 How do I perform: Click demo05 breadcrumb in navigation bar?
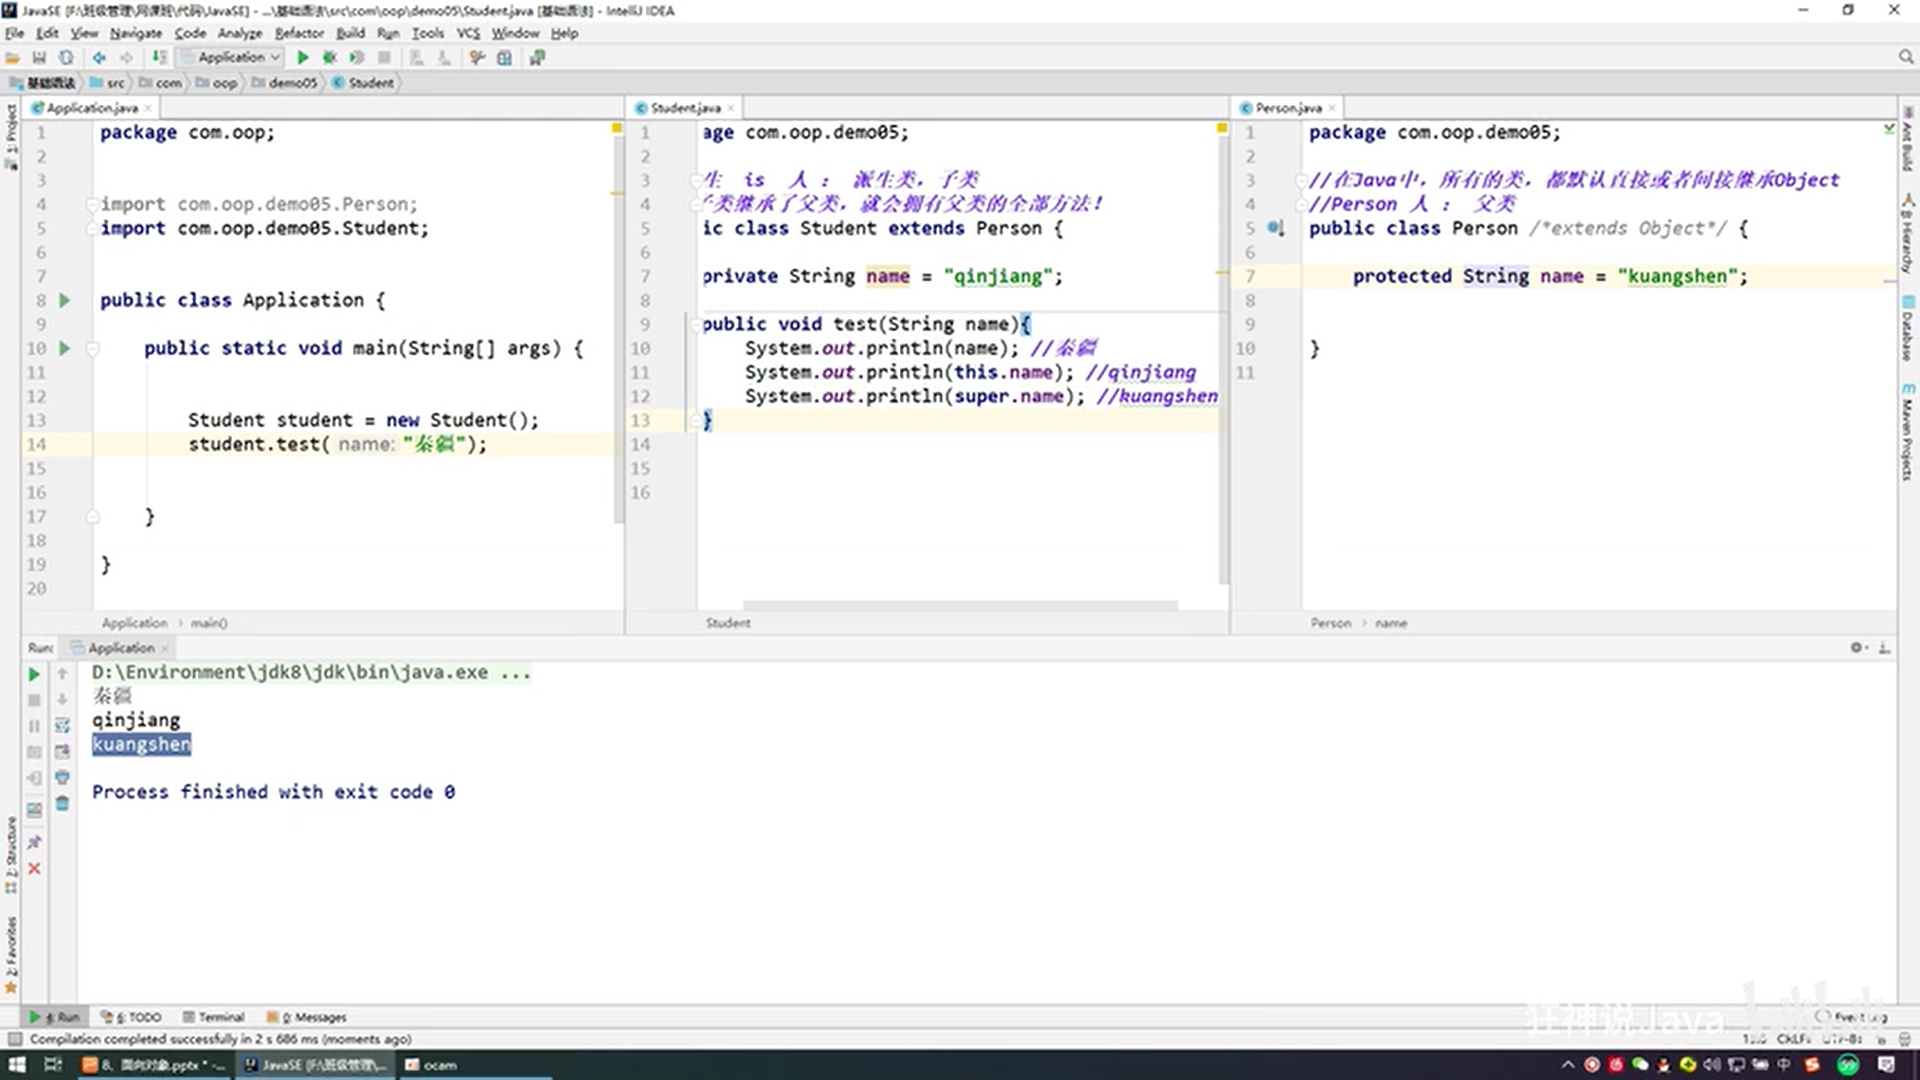292,83
